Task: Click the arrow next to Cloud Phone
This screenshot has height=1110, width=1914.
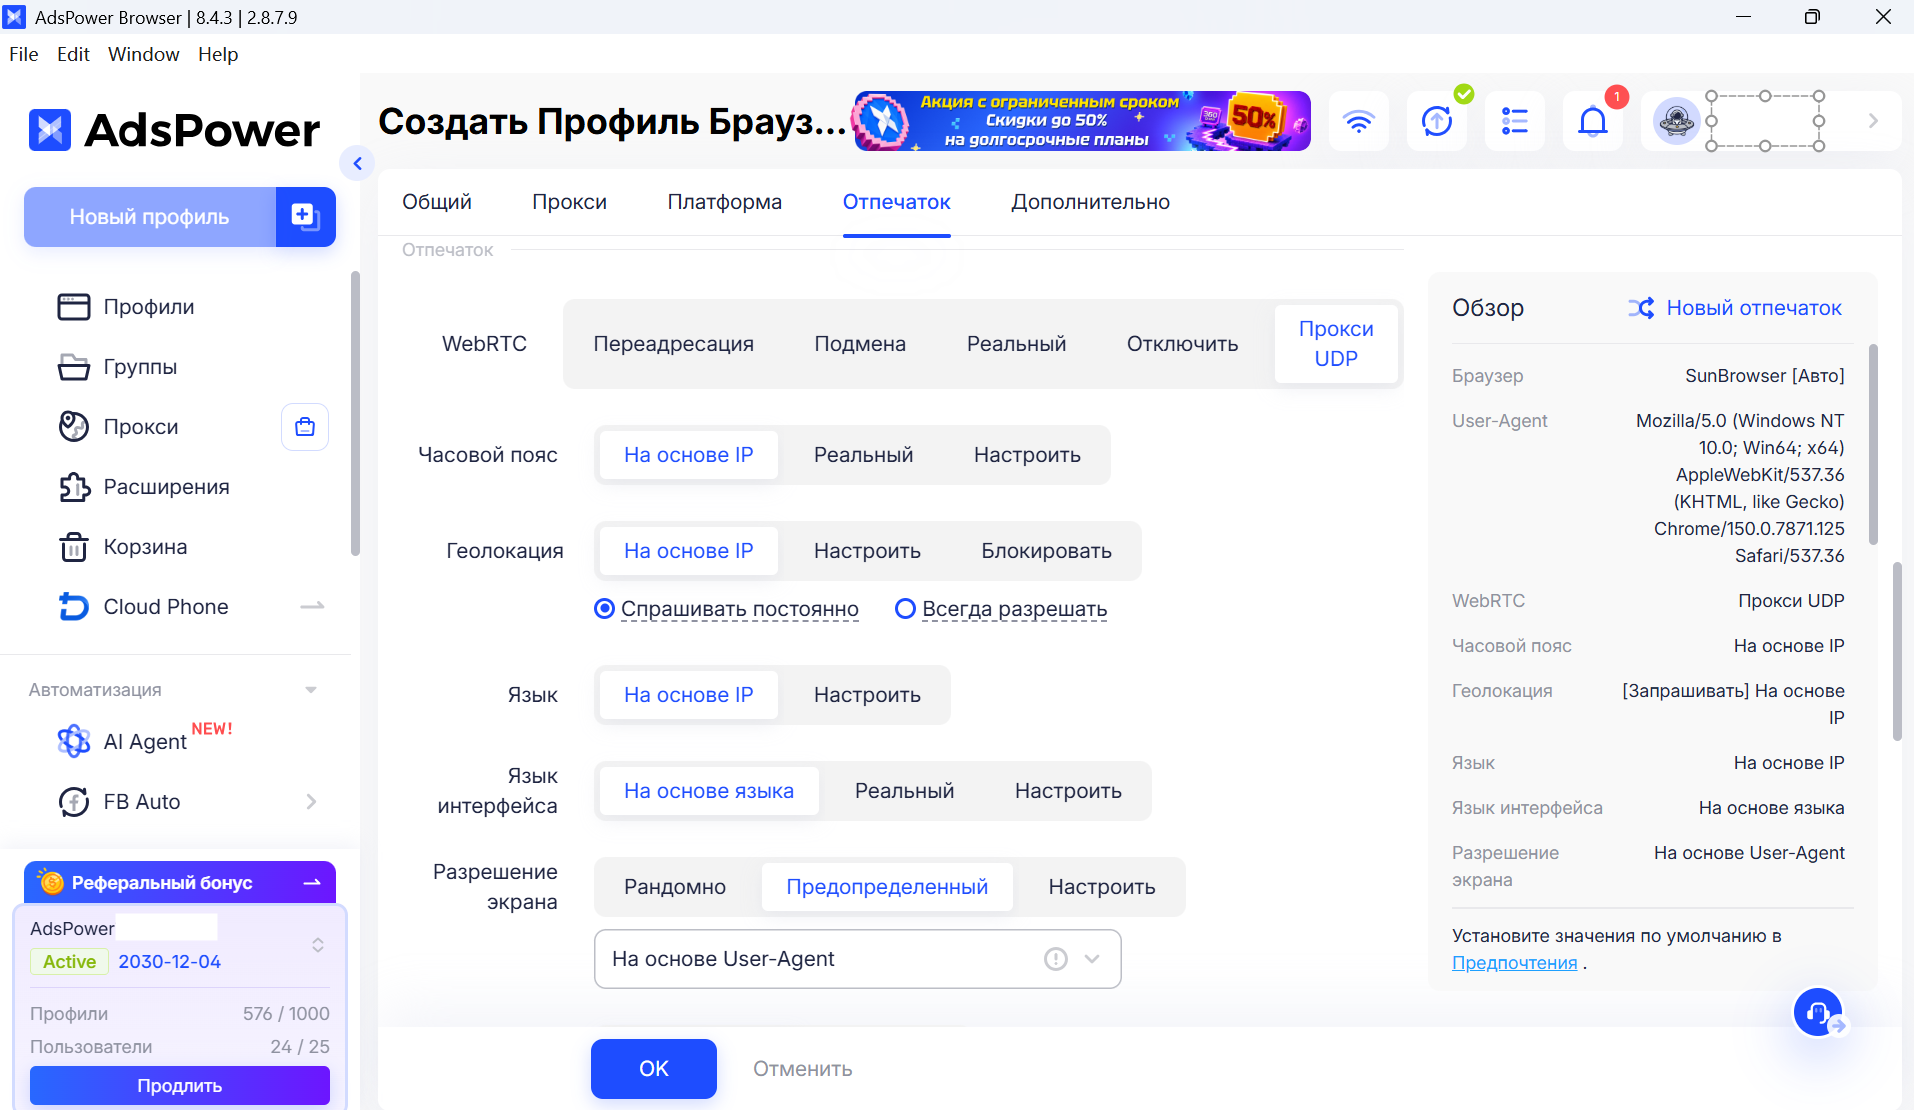Action: pyautogui.click(x=312, y=606)
